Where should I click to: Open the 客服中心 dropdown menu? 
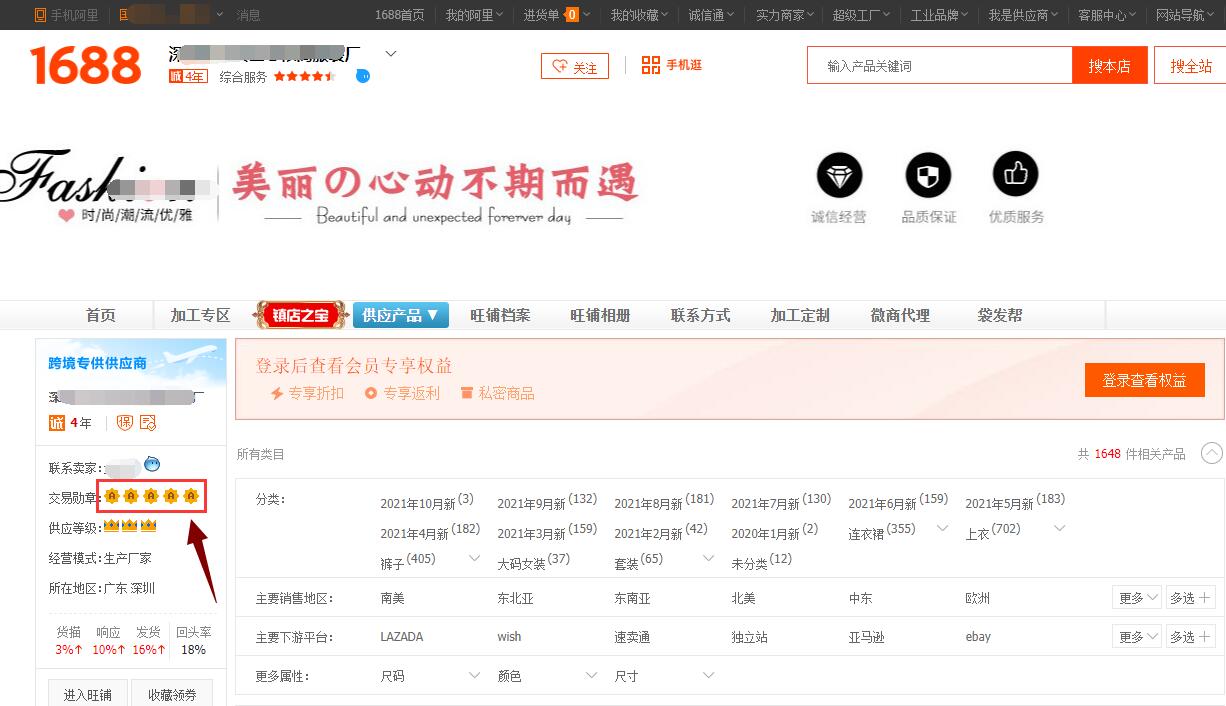(1108, 15)
